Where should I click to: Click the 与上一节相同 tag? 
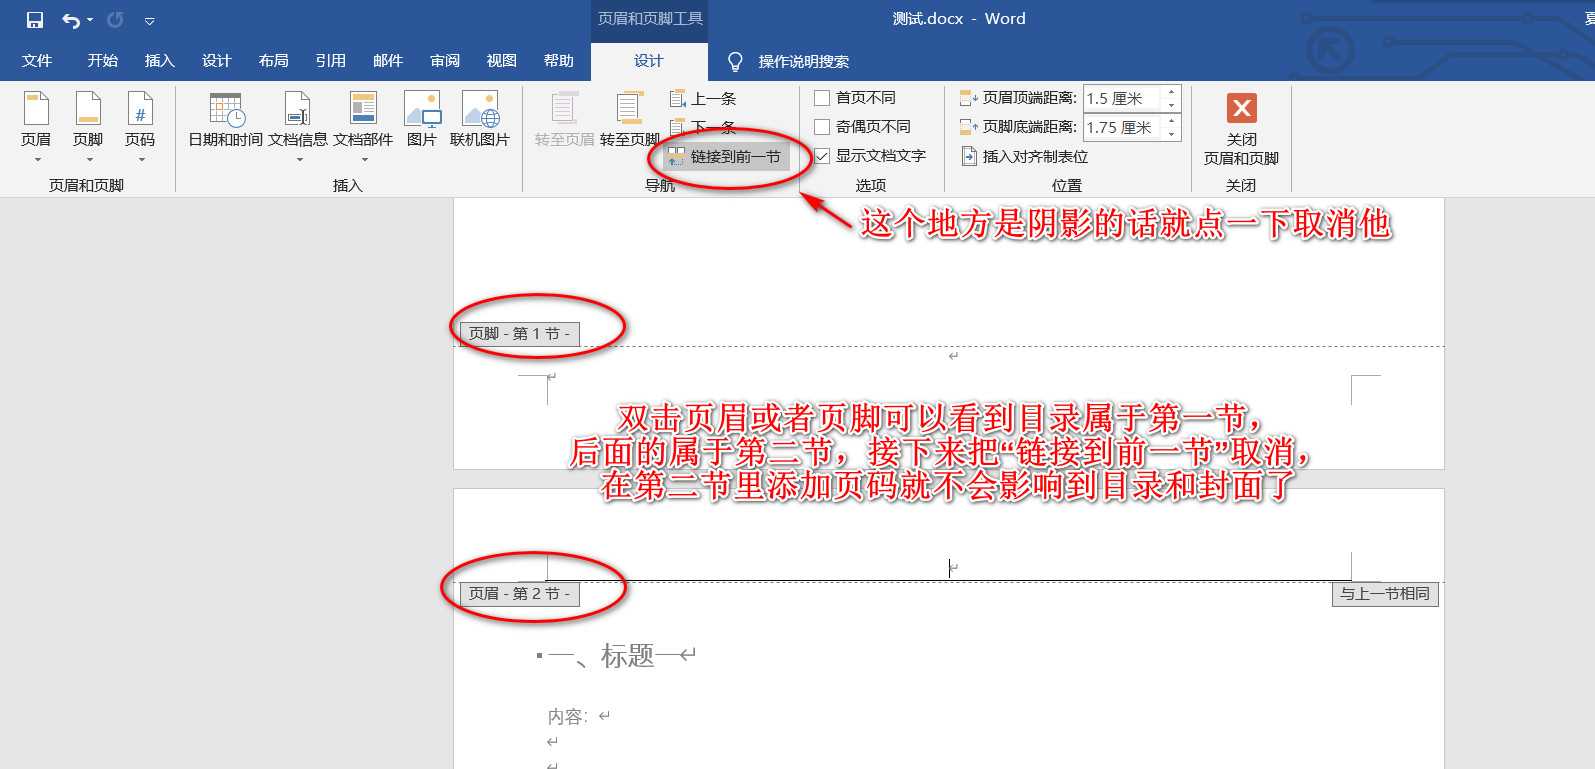tap(1385, 594)
